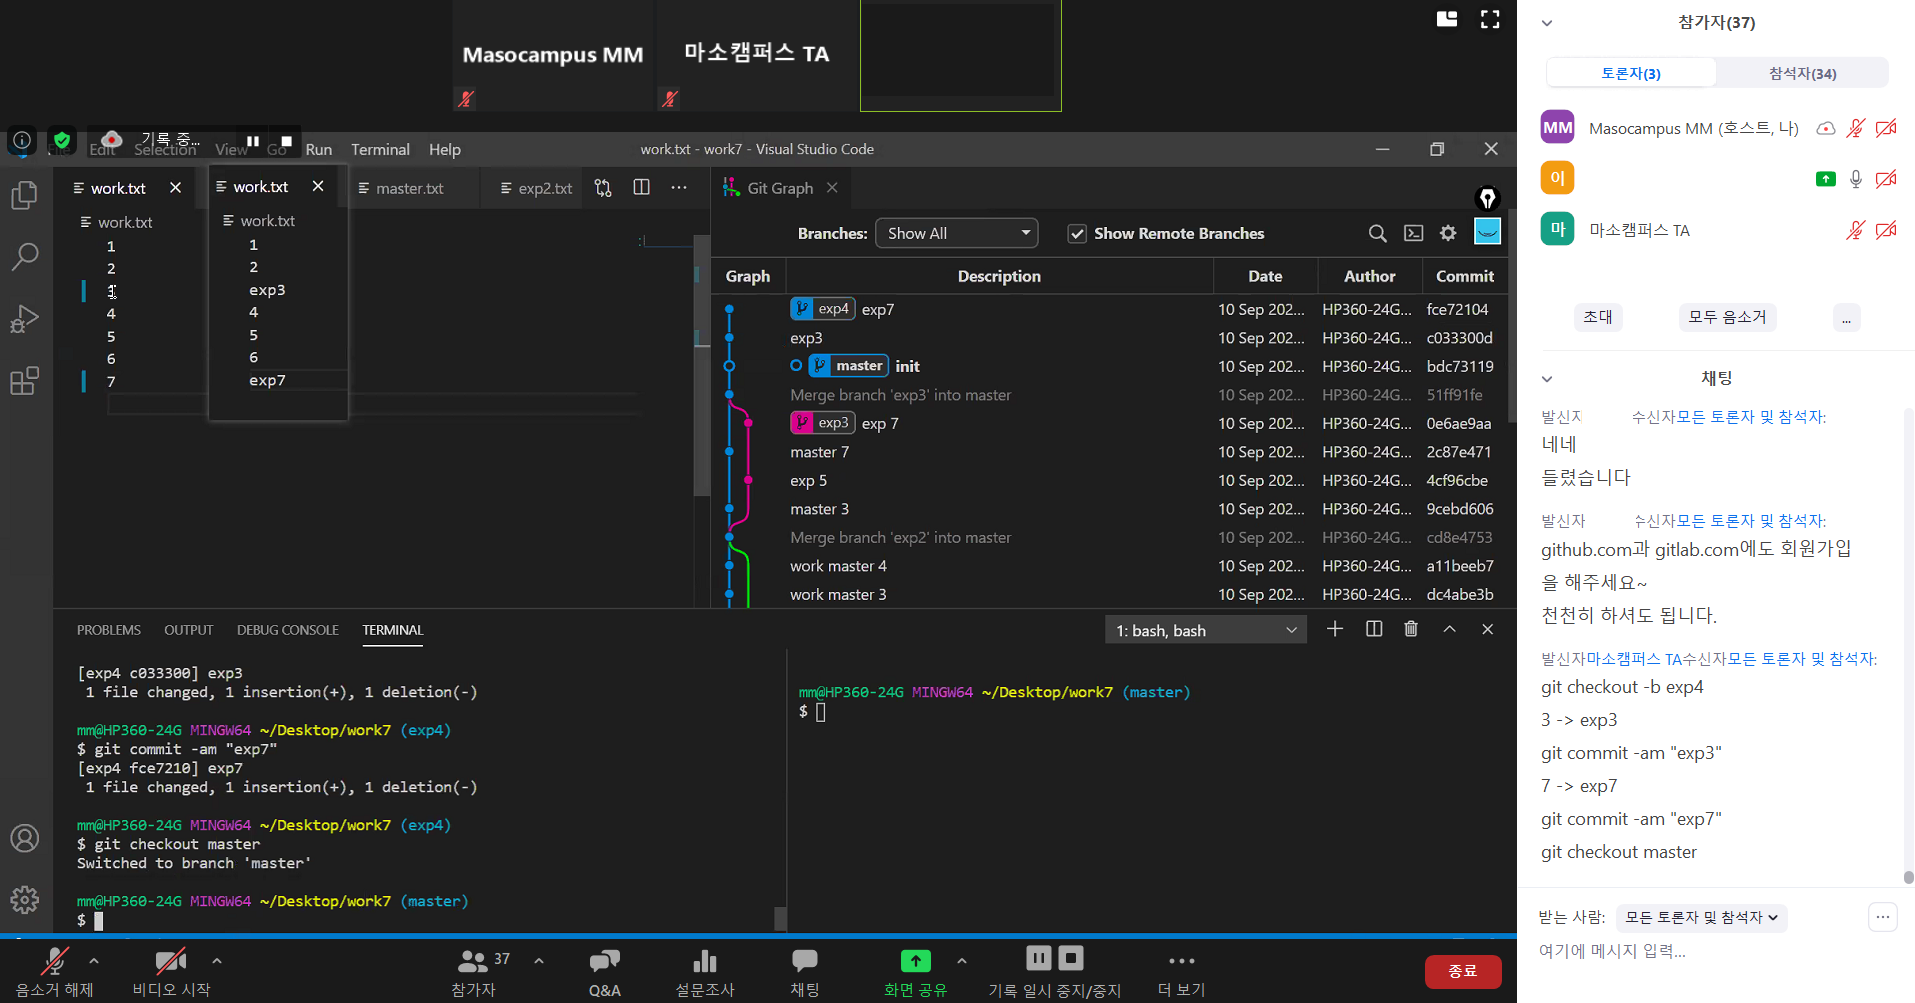Open the Search view in activity bar
The image size is (1915, 1003).
point(24,257)
